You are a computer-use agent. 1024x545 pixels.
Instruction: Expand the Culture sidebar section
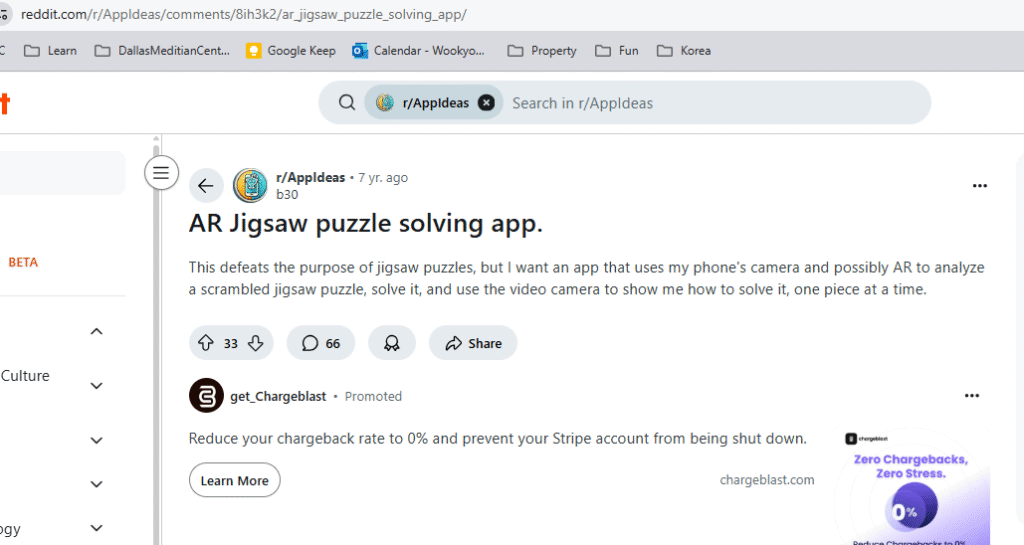click(97, 385)
